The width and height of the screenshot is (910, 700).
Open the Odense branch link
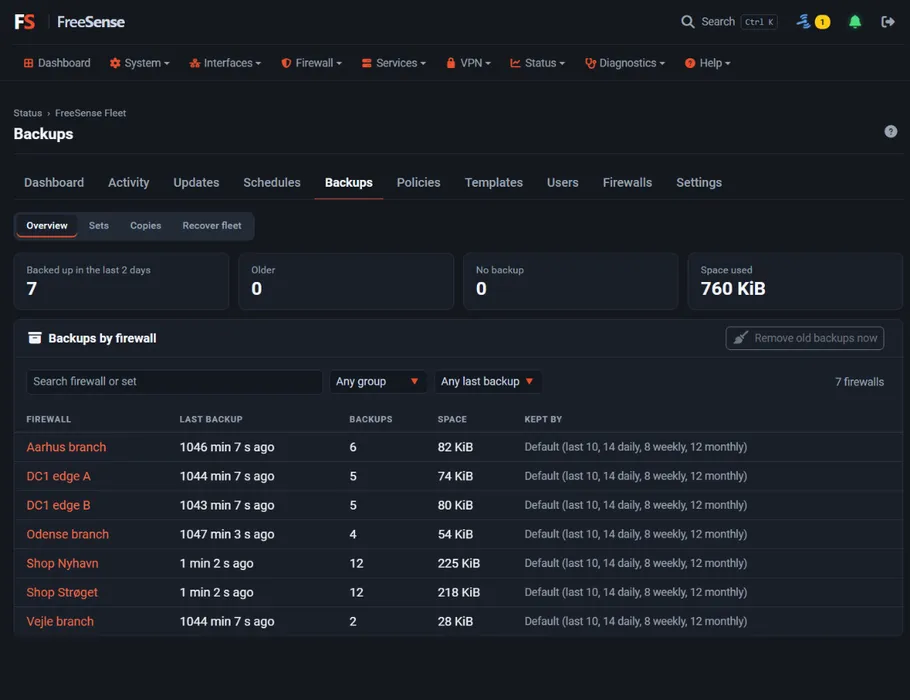point(67,534)
